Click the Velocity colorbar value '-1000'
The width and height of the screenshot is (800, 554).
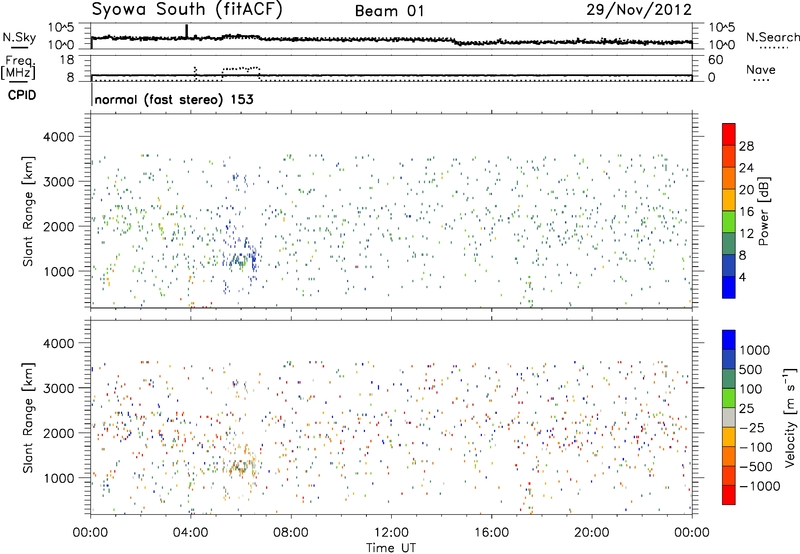(x=759, y=486)
